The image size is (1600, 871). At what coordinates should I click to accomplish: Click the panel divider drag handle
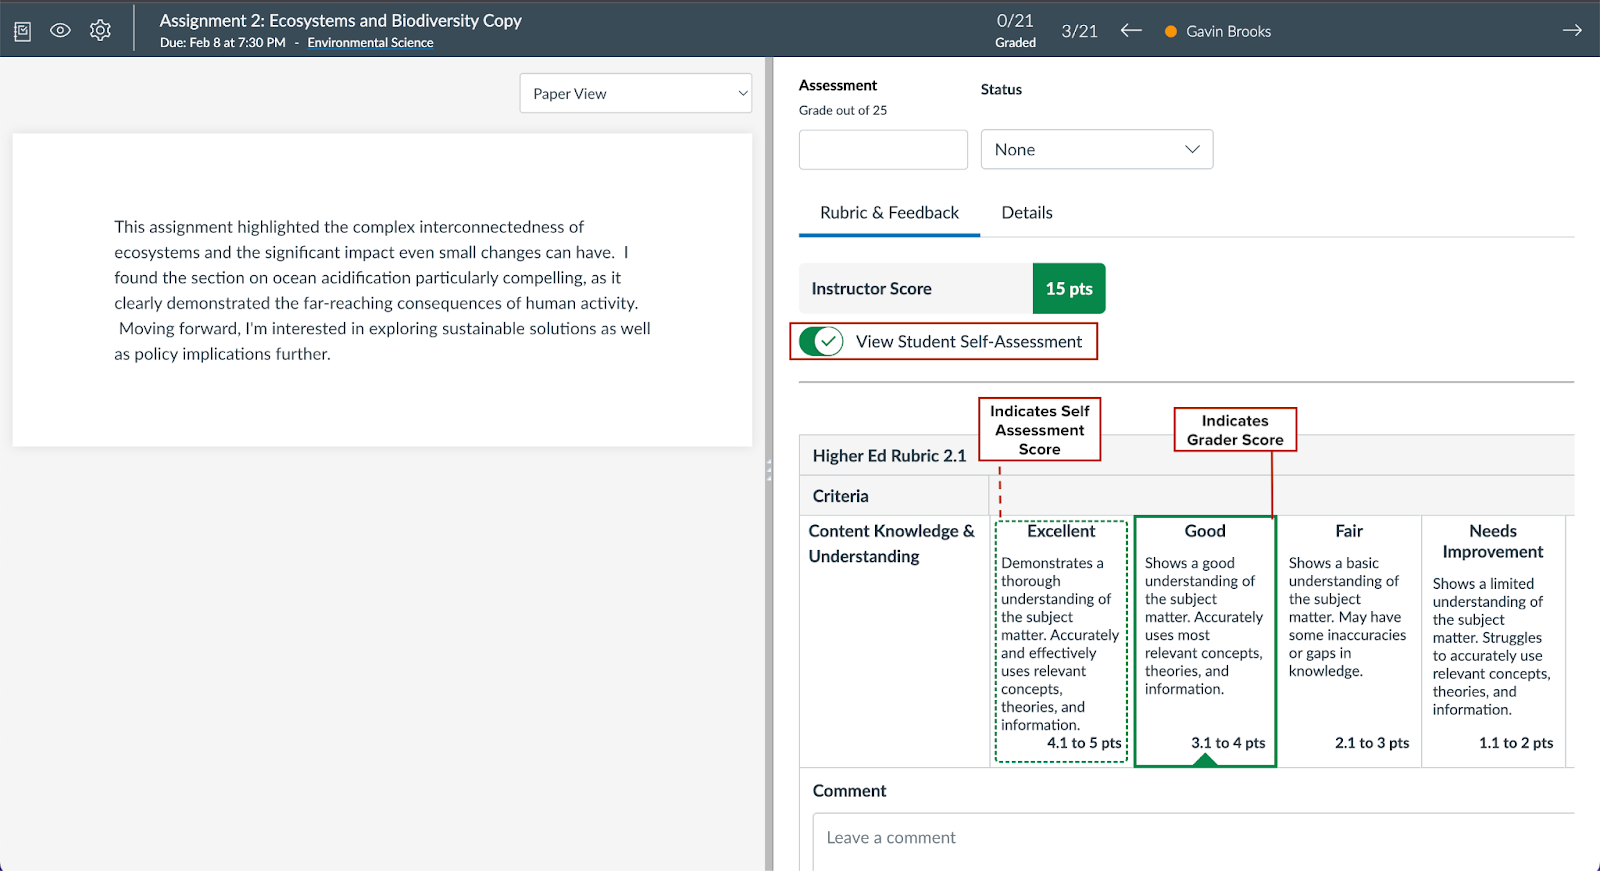pyautogui.click(x=769, y=470)
